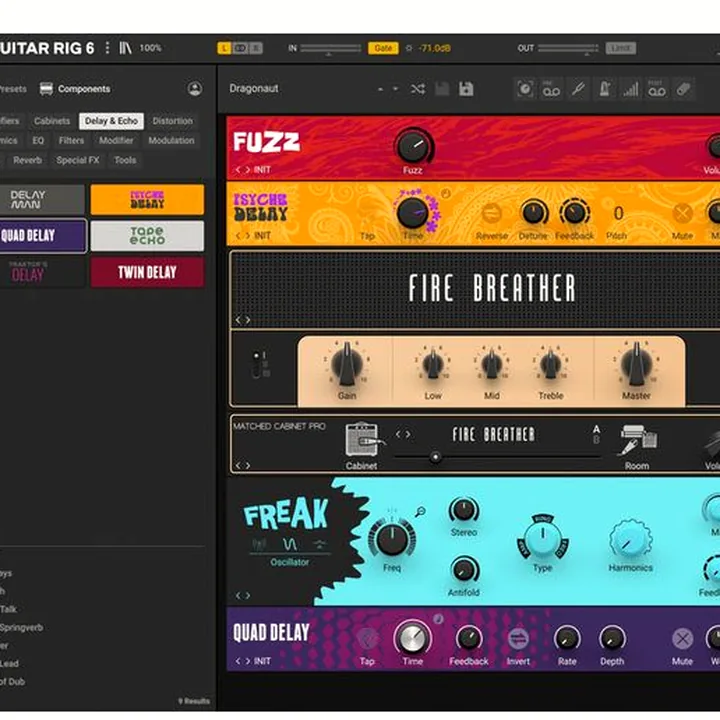
Task: Shuffle presets with the random icon
Action: (x=417, y=89)
